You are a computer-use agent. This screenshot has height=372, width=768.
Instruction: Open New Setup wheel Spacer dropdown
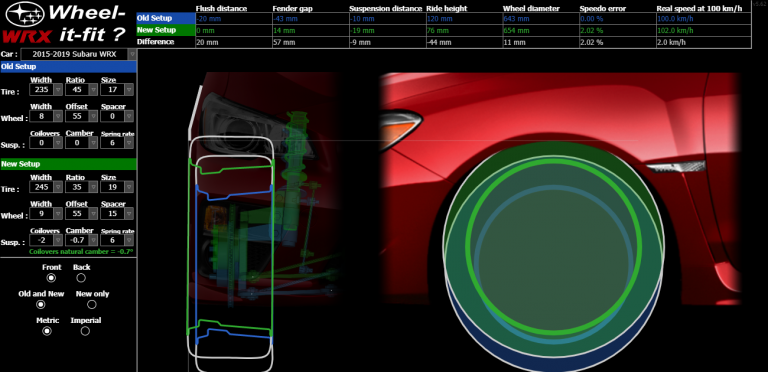pyautogui.click(x=117, y=214)
